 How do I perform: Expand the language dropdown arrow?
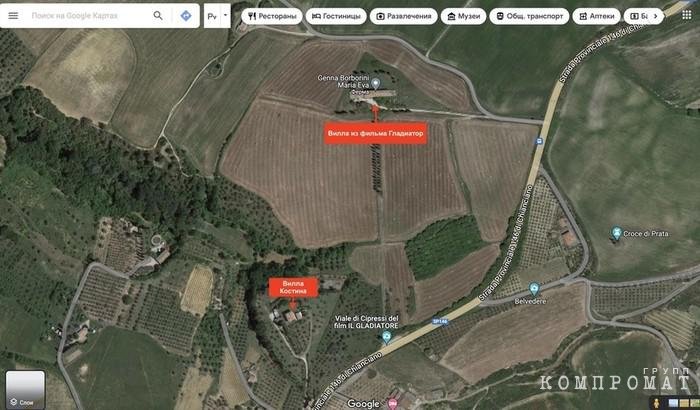click(225, 16)
